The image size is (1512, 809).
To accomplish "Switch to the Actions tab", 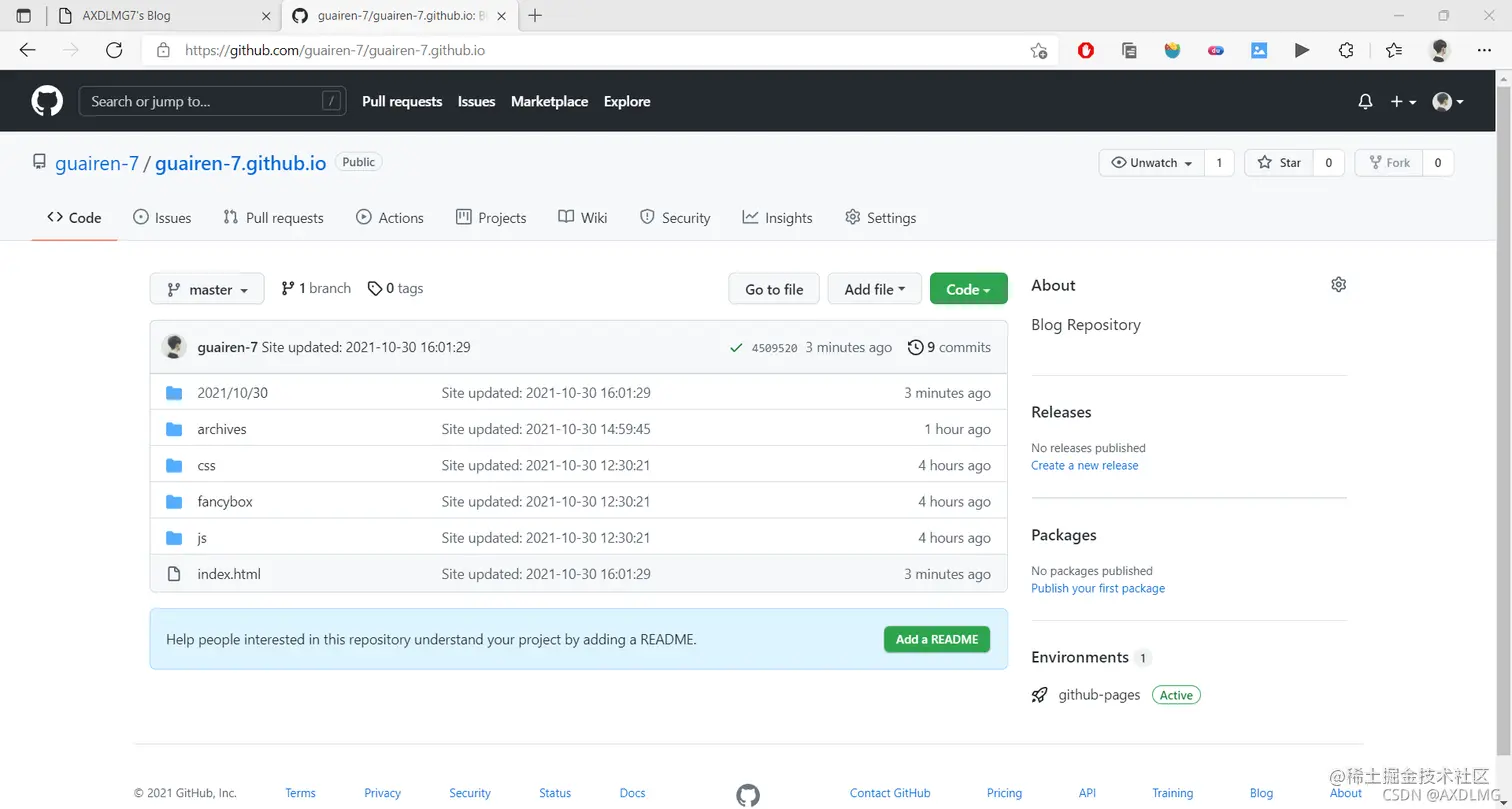I will click(x=390, y=218).
